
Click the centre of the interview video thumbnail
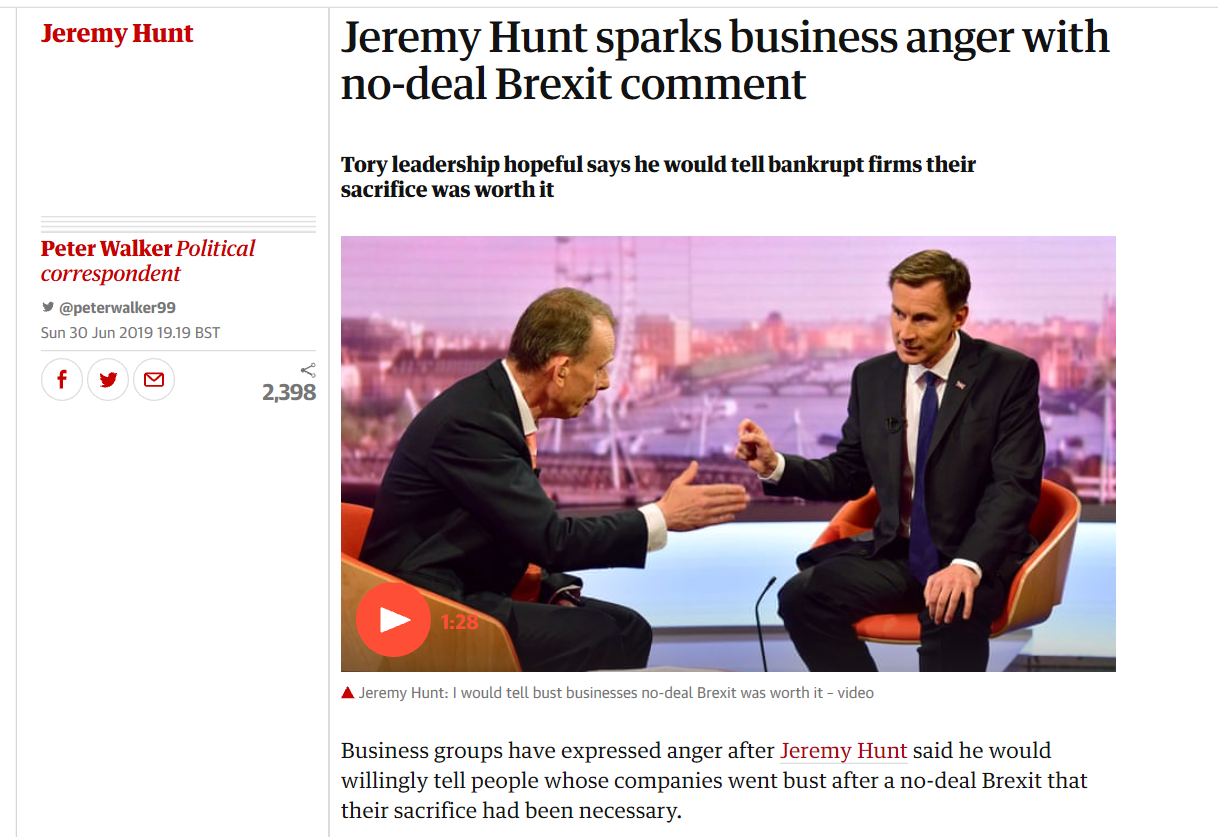click(728, 453)
